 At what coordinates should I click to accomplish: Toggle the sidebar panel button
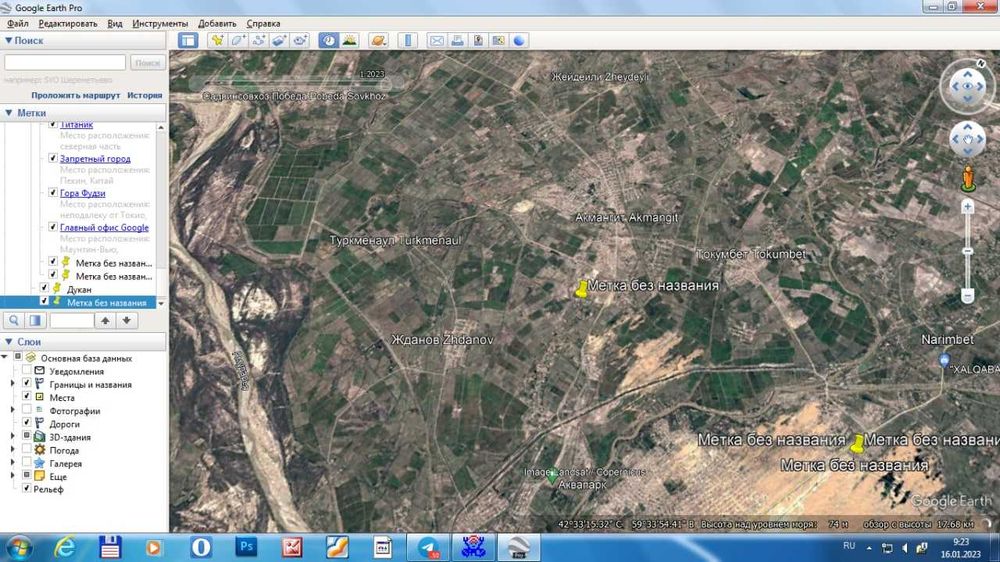[188, 40]
